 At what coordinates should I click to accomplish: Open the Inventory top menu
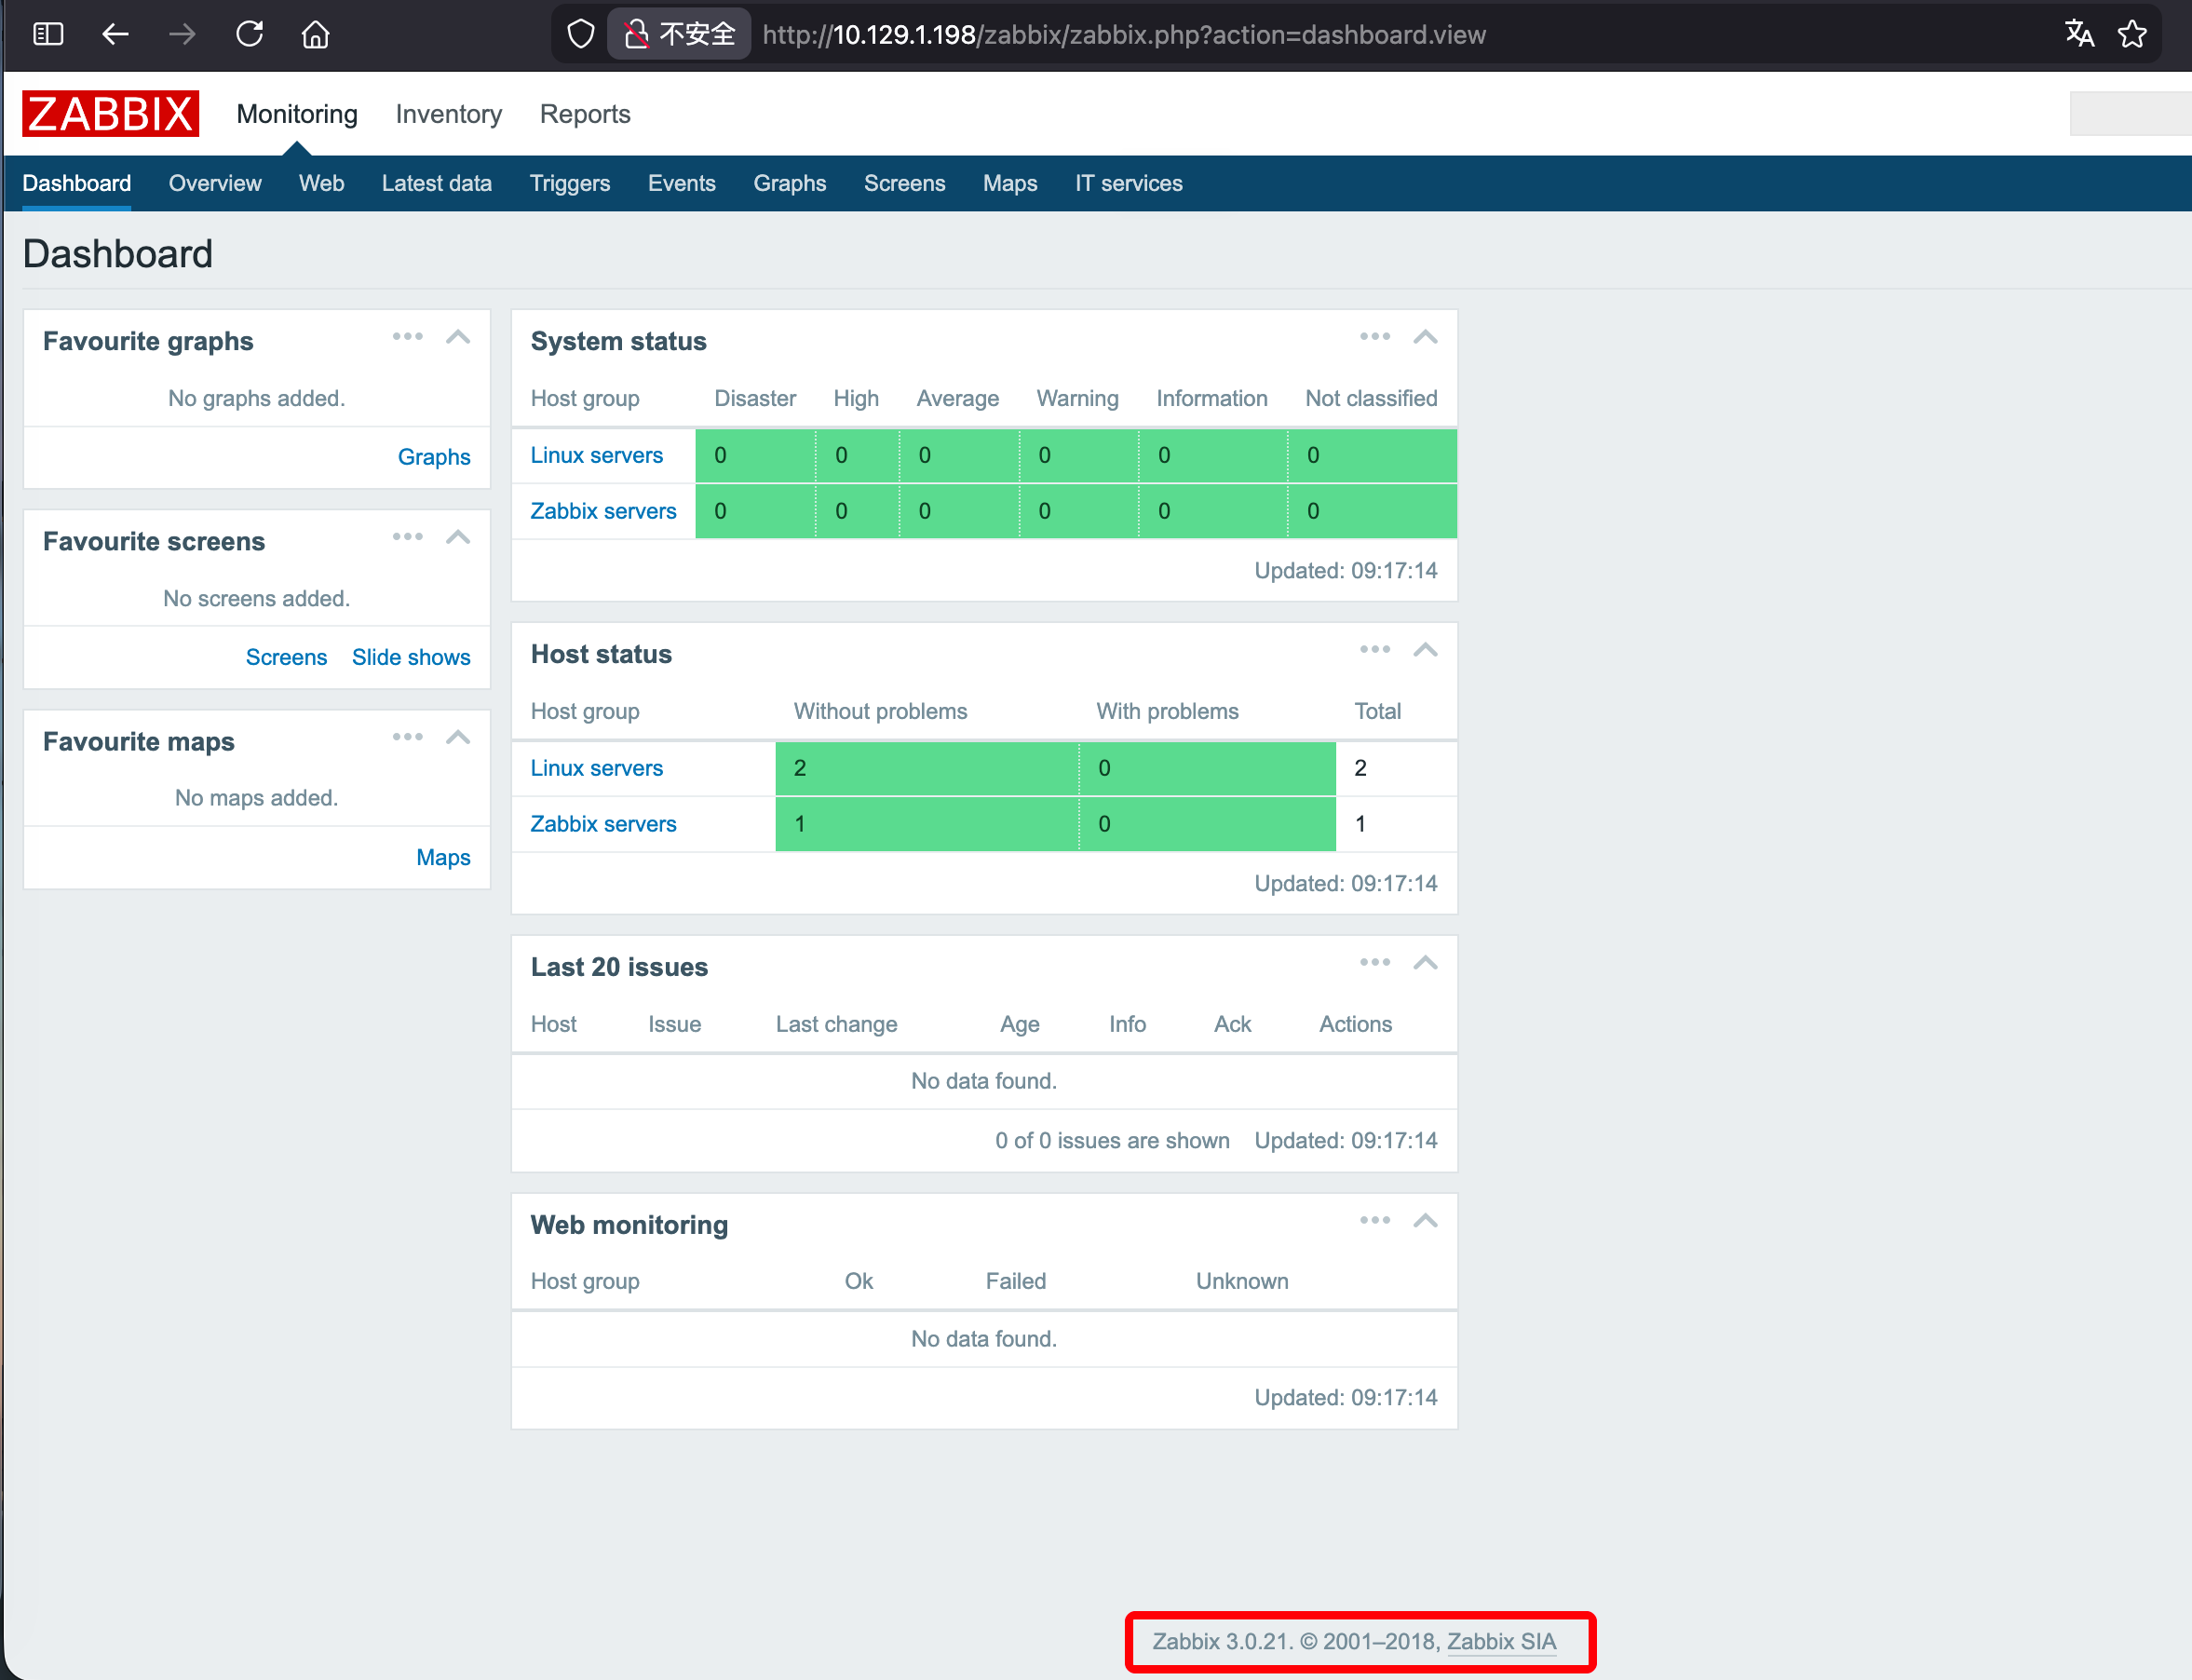point(448,114)
